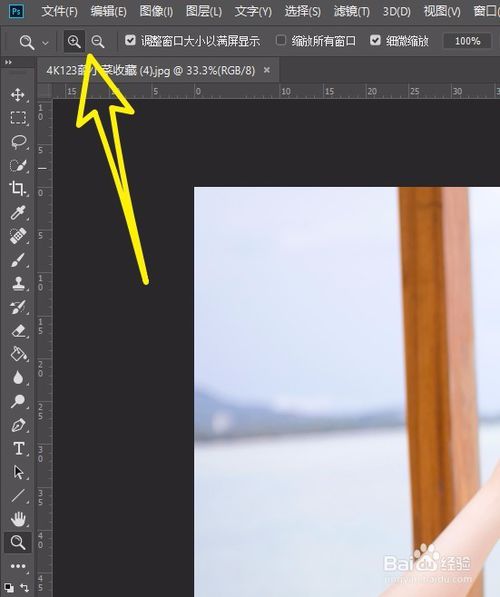Select the Pen tool
The height and width of the screenshot is (597, 500).
(18, 425)
